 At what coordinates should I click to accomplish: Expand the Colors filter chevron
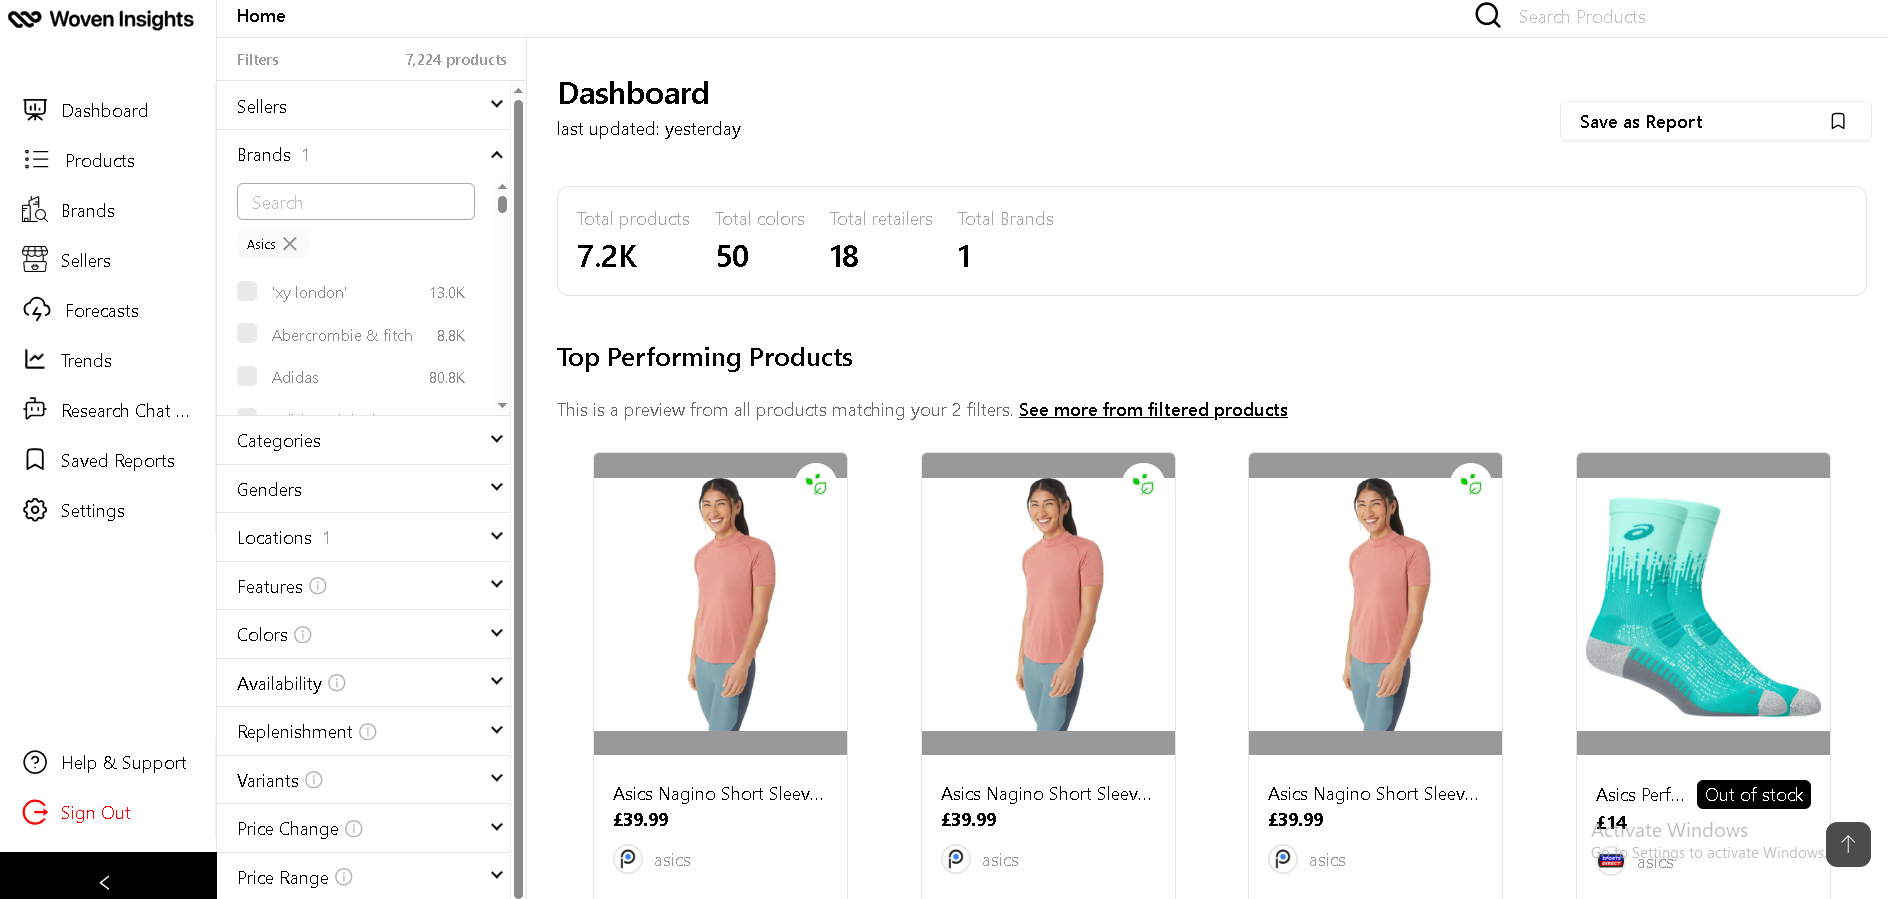pos(497,633)
